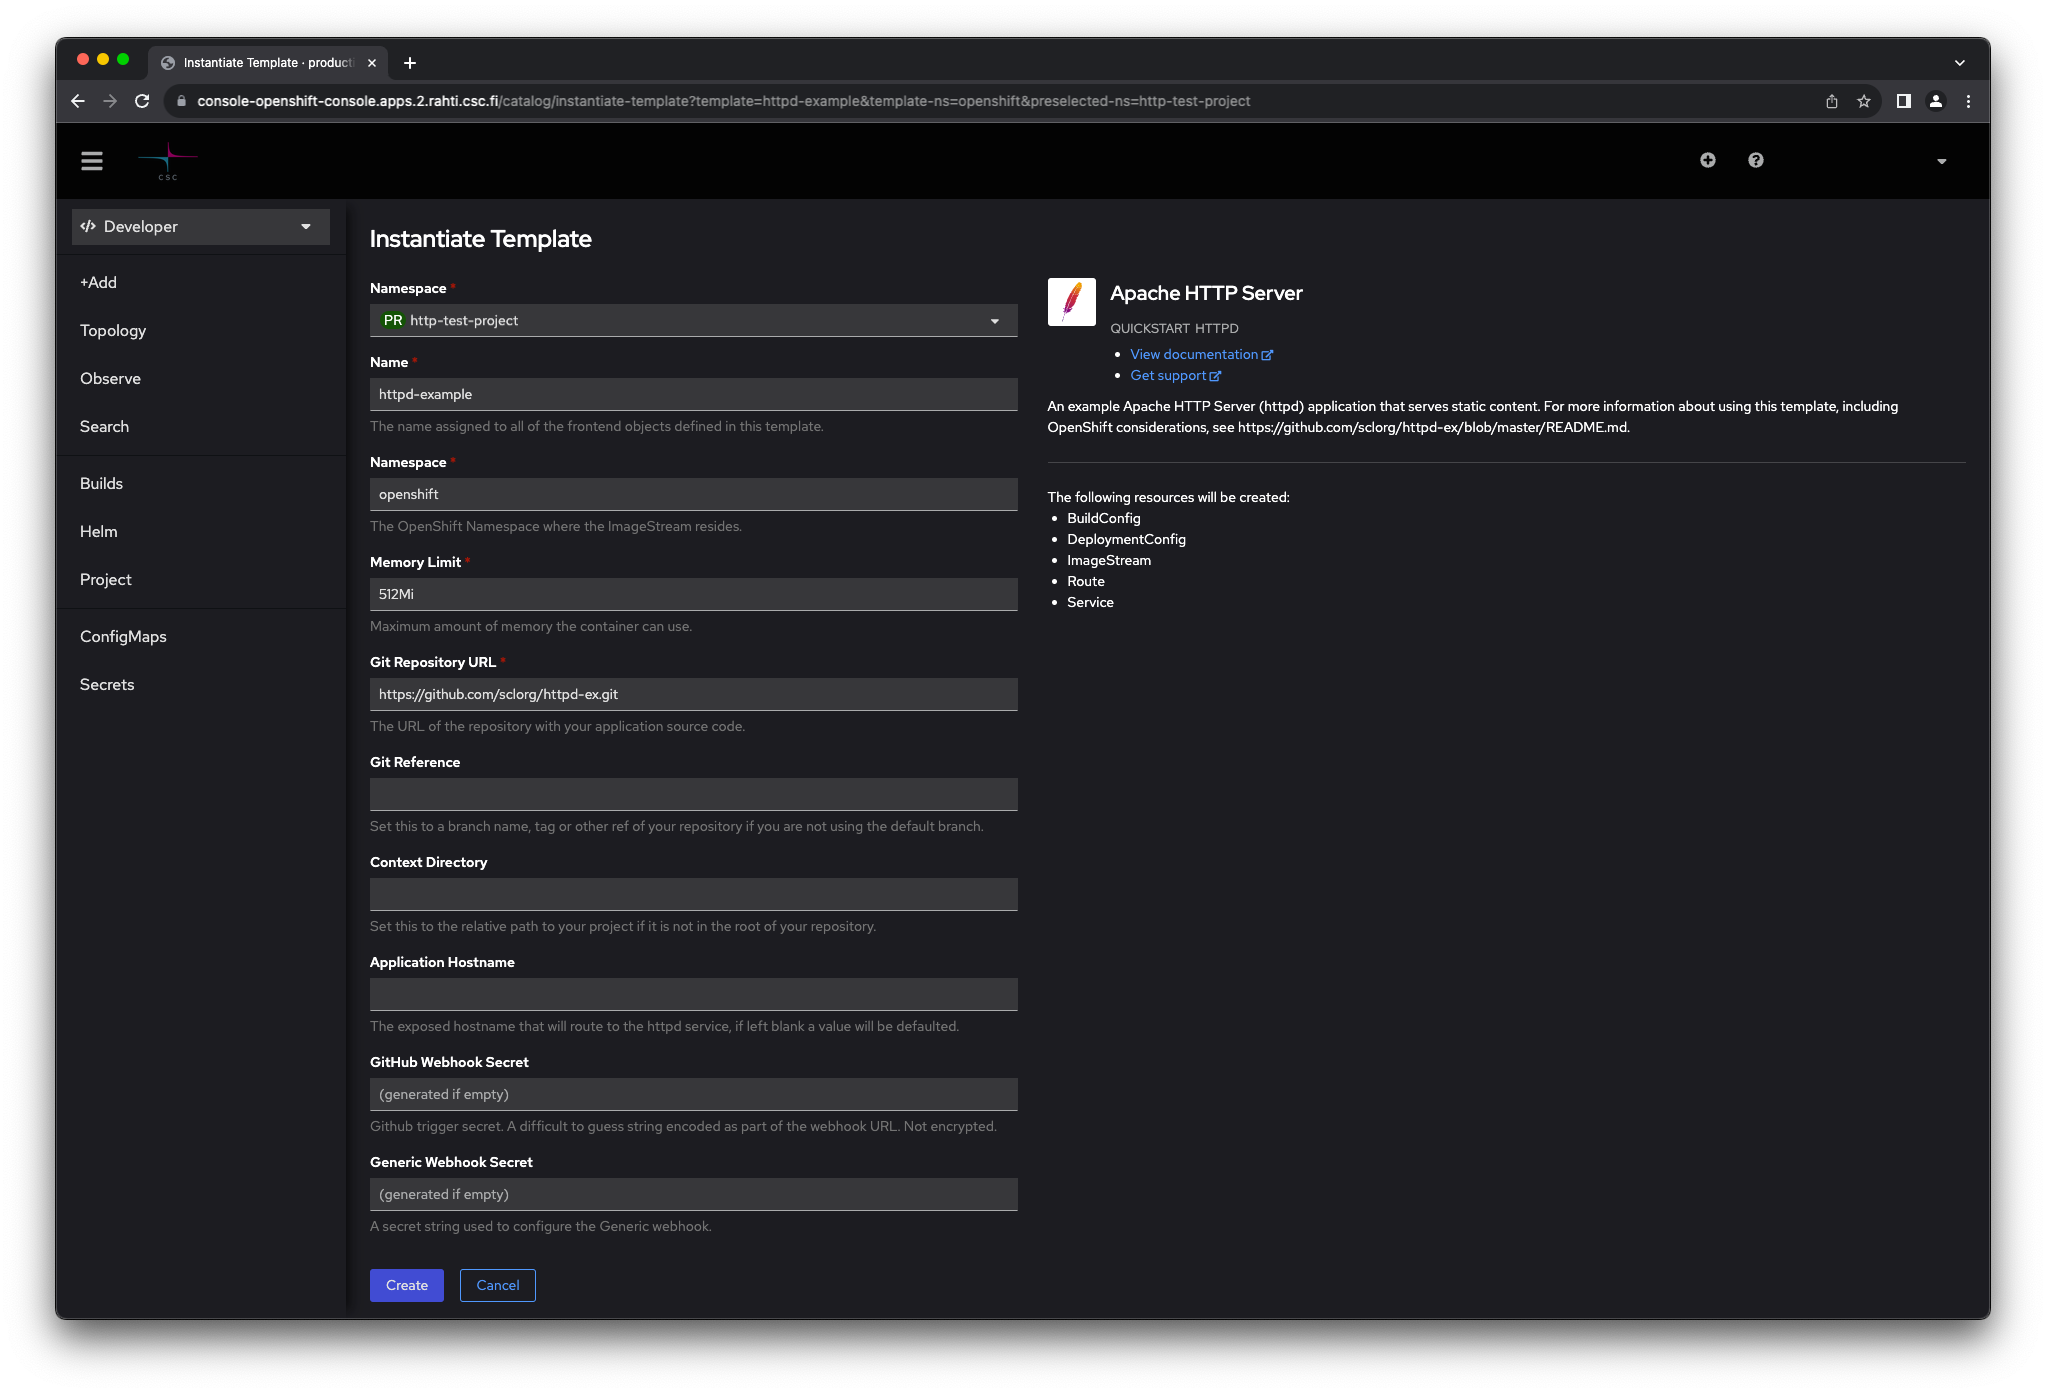This screenshot has height=1393, width=2046.
Task: Focus the Memory Limit field
Action: point(693,594)
